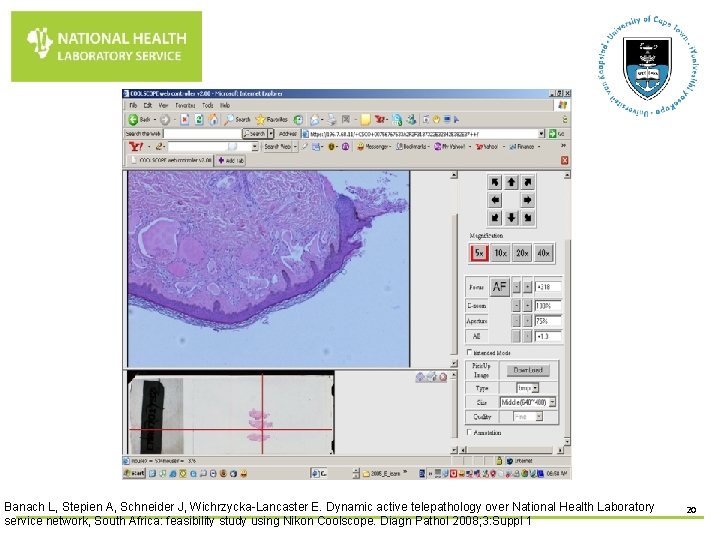Select 40x magnification
The image size is (720, 540).
pos(544,253)
